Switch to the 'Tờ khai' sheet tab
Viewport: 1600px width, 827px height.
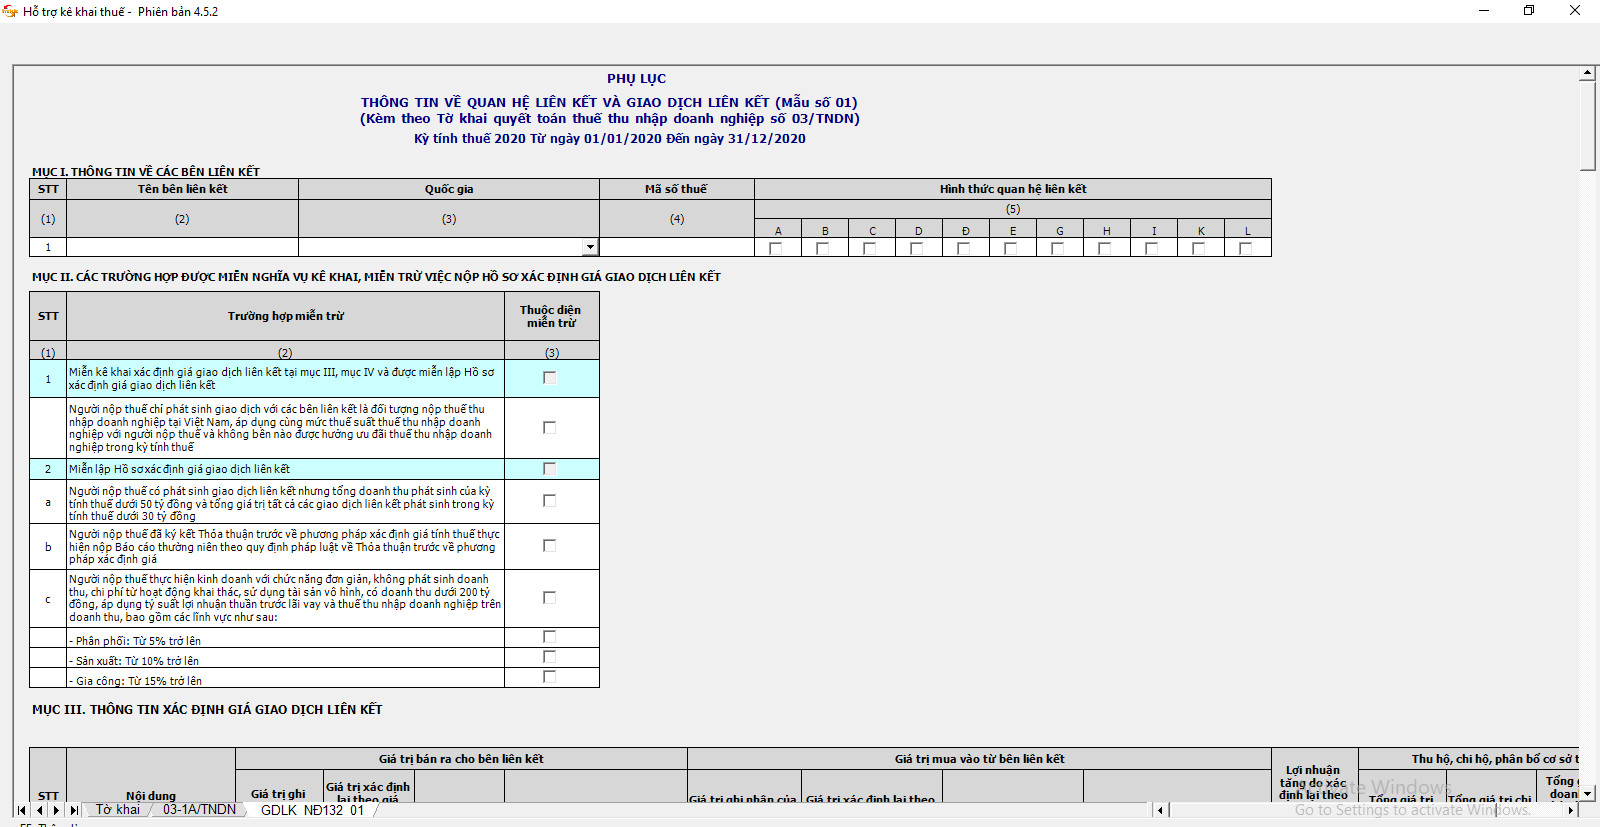pyautogui.click(x=117, y=810)
